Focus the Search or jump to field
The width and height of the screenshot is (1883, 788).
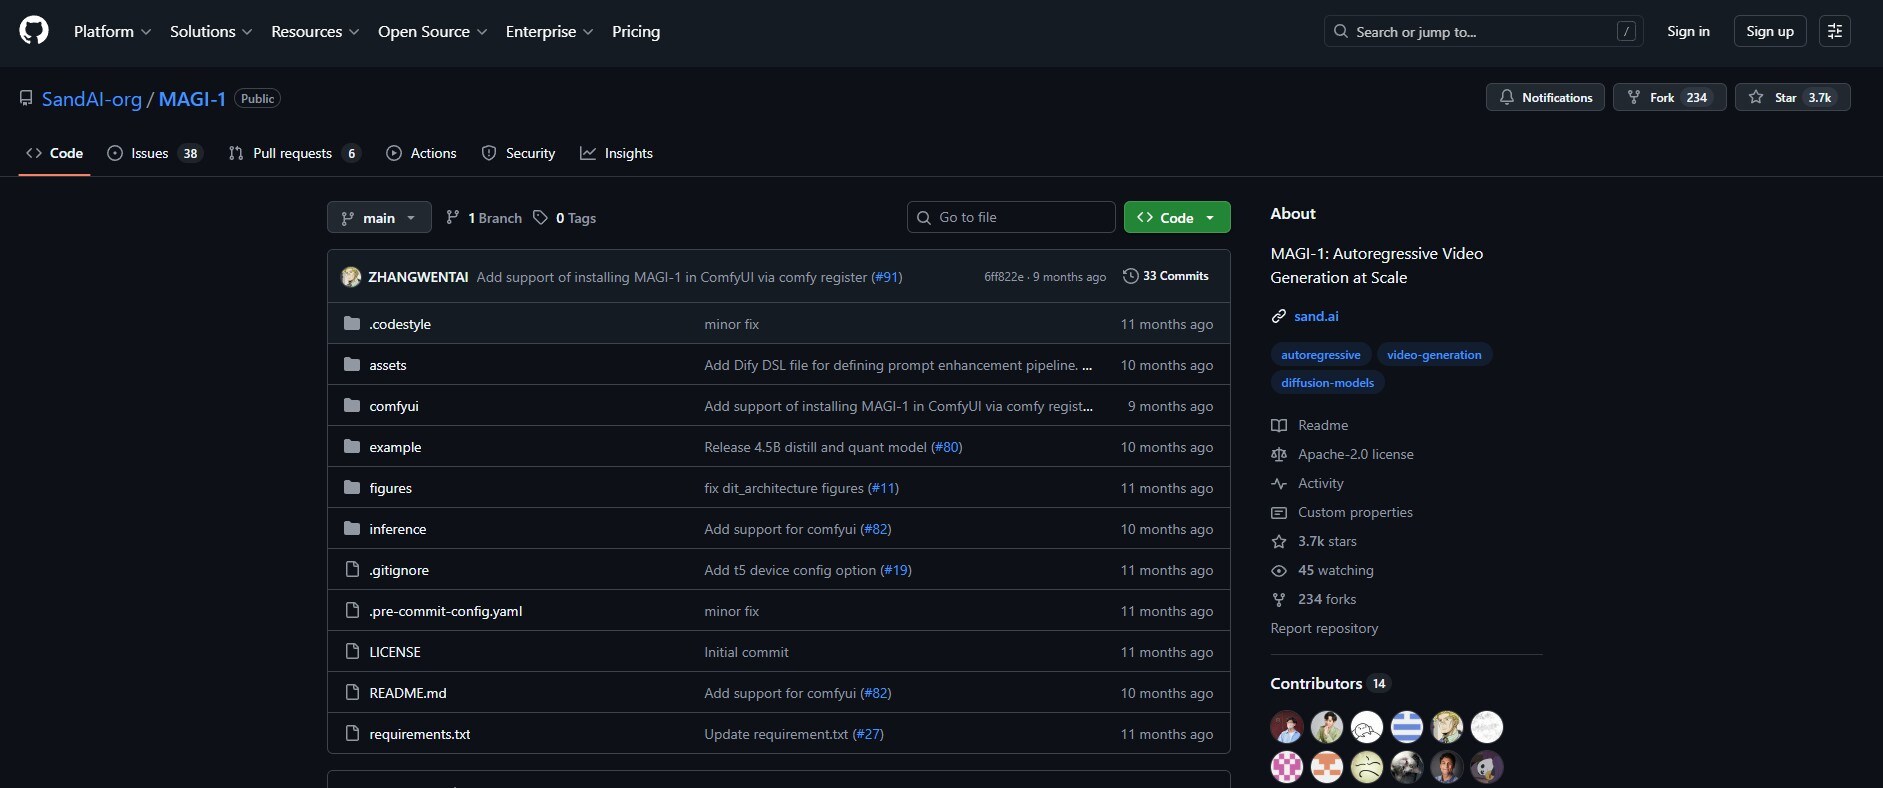tap(1484, 31)
